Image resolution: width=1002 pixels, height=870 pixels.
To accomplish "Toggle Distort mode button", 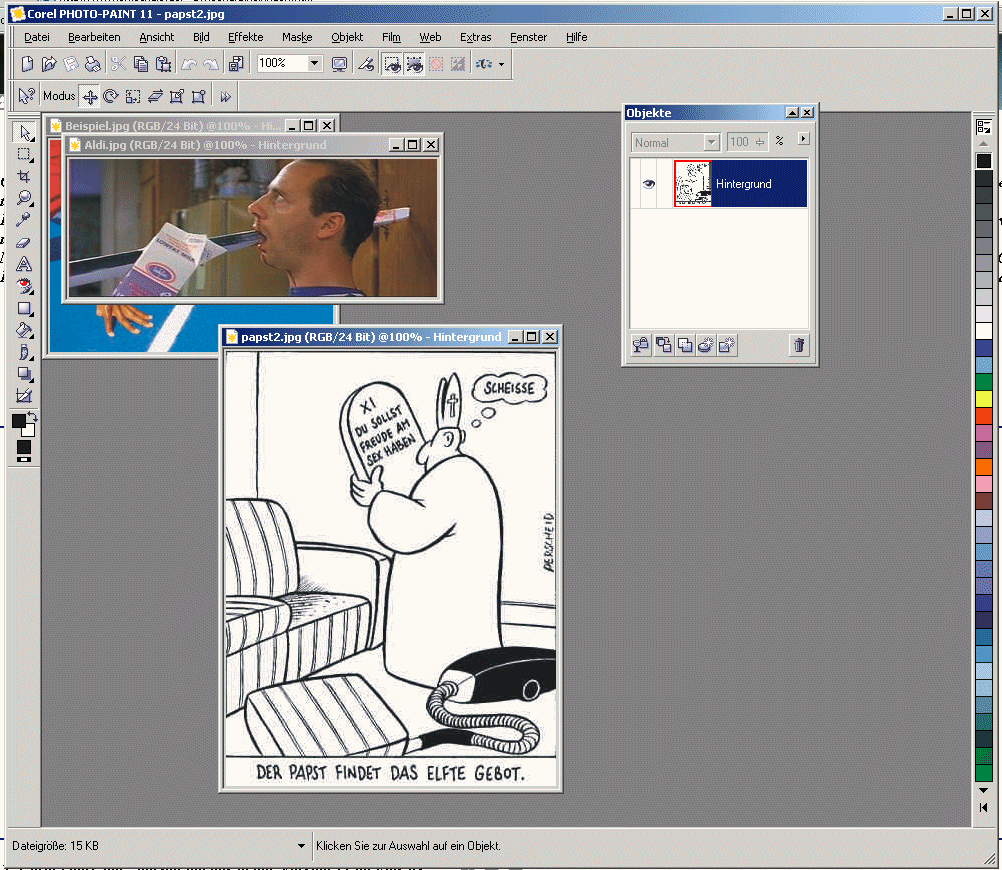I will 177,97.
